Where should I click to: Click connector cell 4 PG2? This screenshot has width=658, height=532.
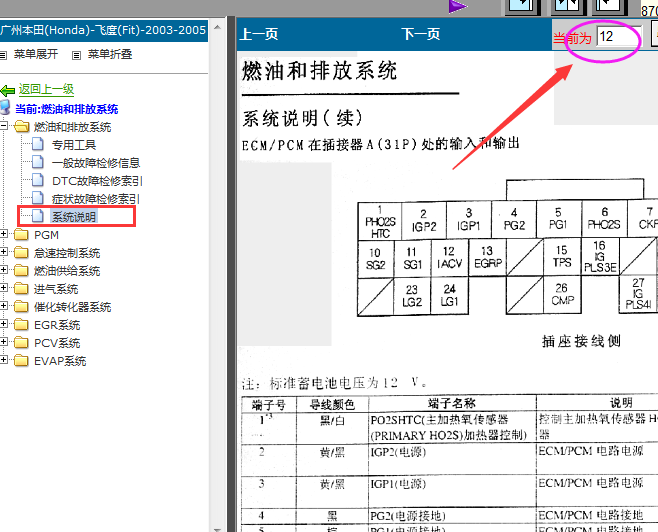pos(514,220)
